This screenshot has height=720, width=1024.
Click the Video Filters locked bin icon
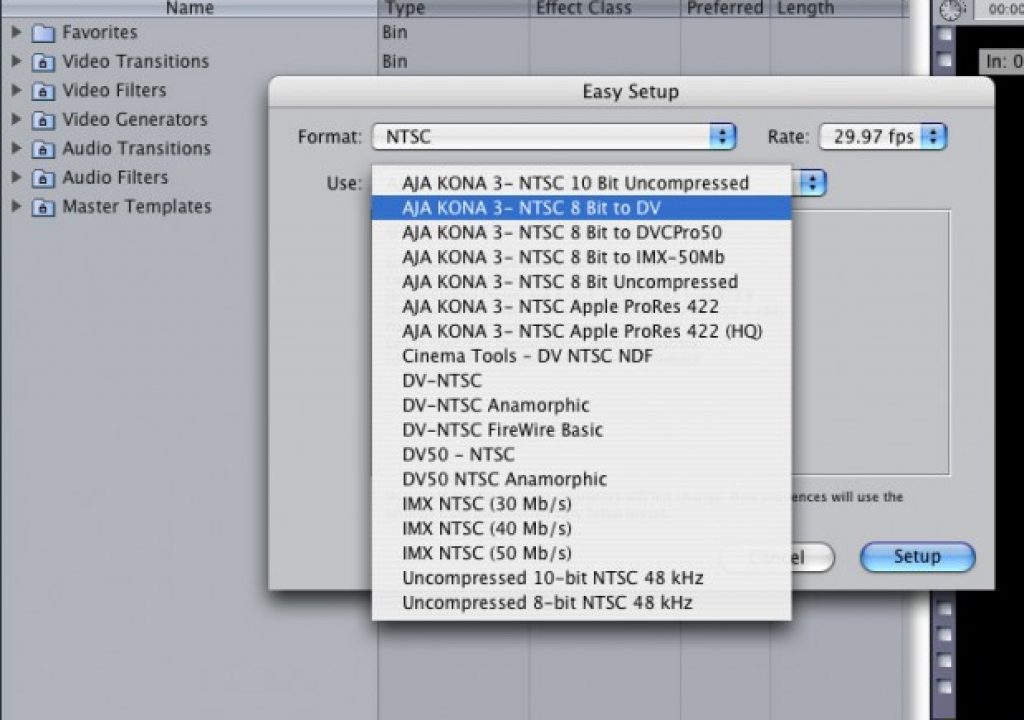coord(43,91)
